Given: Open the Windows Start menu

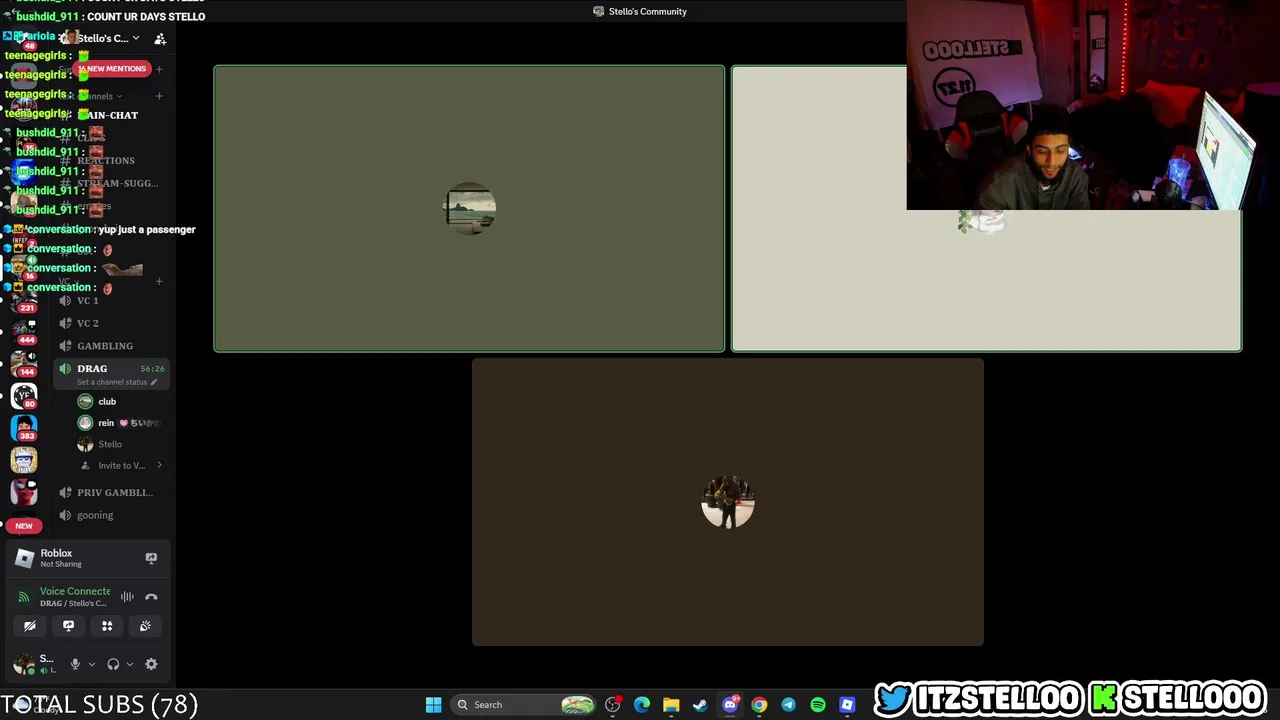Looking at the screenshot, I should coord(433,705).
